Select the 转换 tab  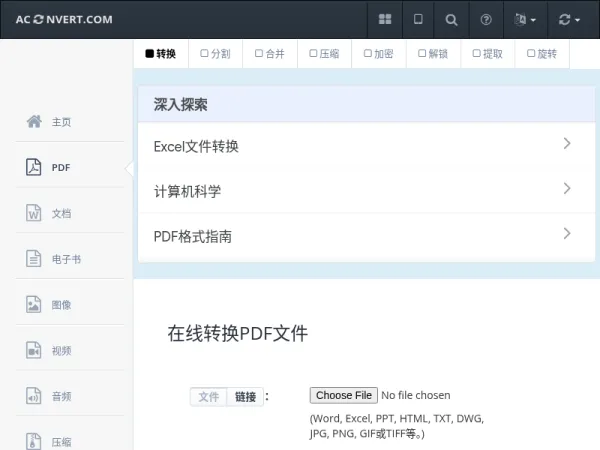tap(161, 54)
